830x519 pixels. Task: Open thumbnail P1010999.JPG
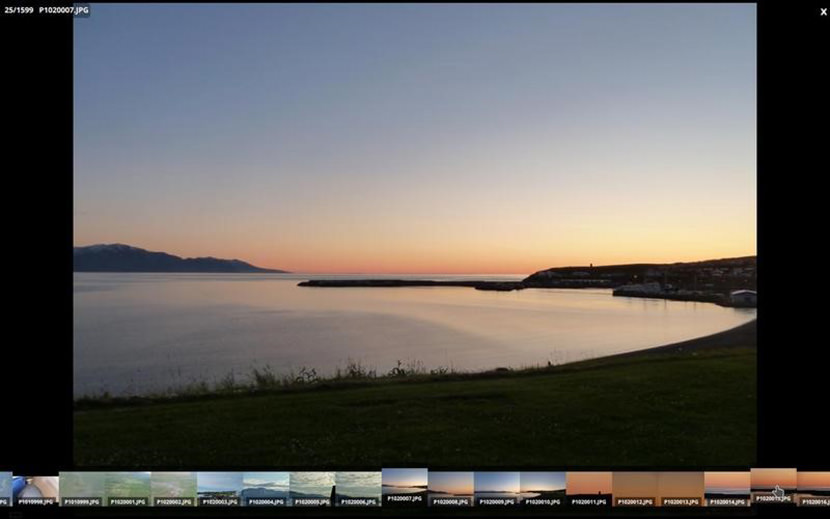point(82,489)
